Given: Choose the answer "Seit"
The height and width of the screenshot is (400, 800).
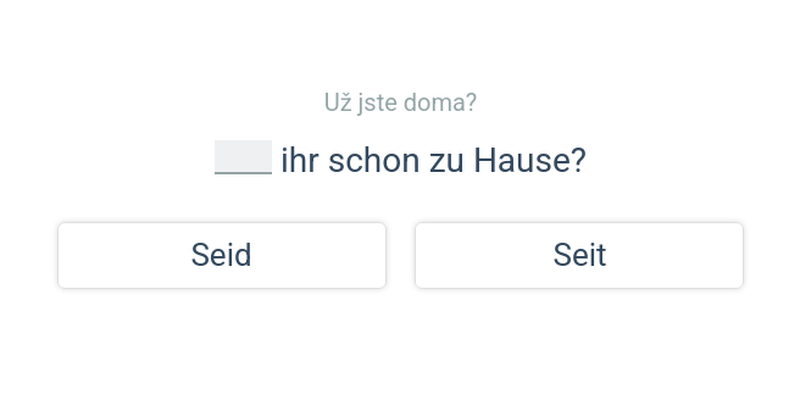Looking at the screenshot, I should (x=579, y=255).
